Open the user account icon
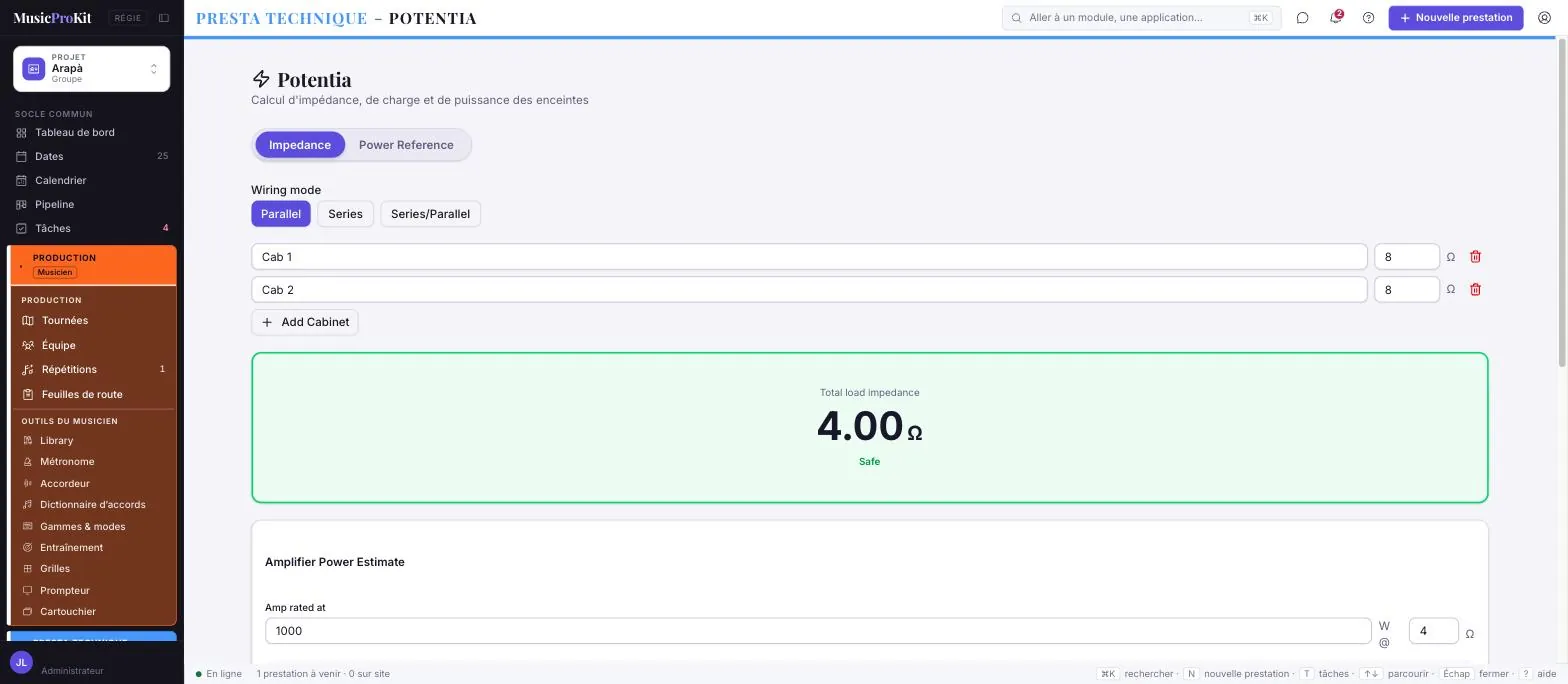Image resolution: width=1568 pixels, height=684 pixels. [1544, 18]
